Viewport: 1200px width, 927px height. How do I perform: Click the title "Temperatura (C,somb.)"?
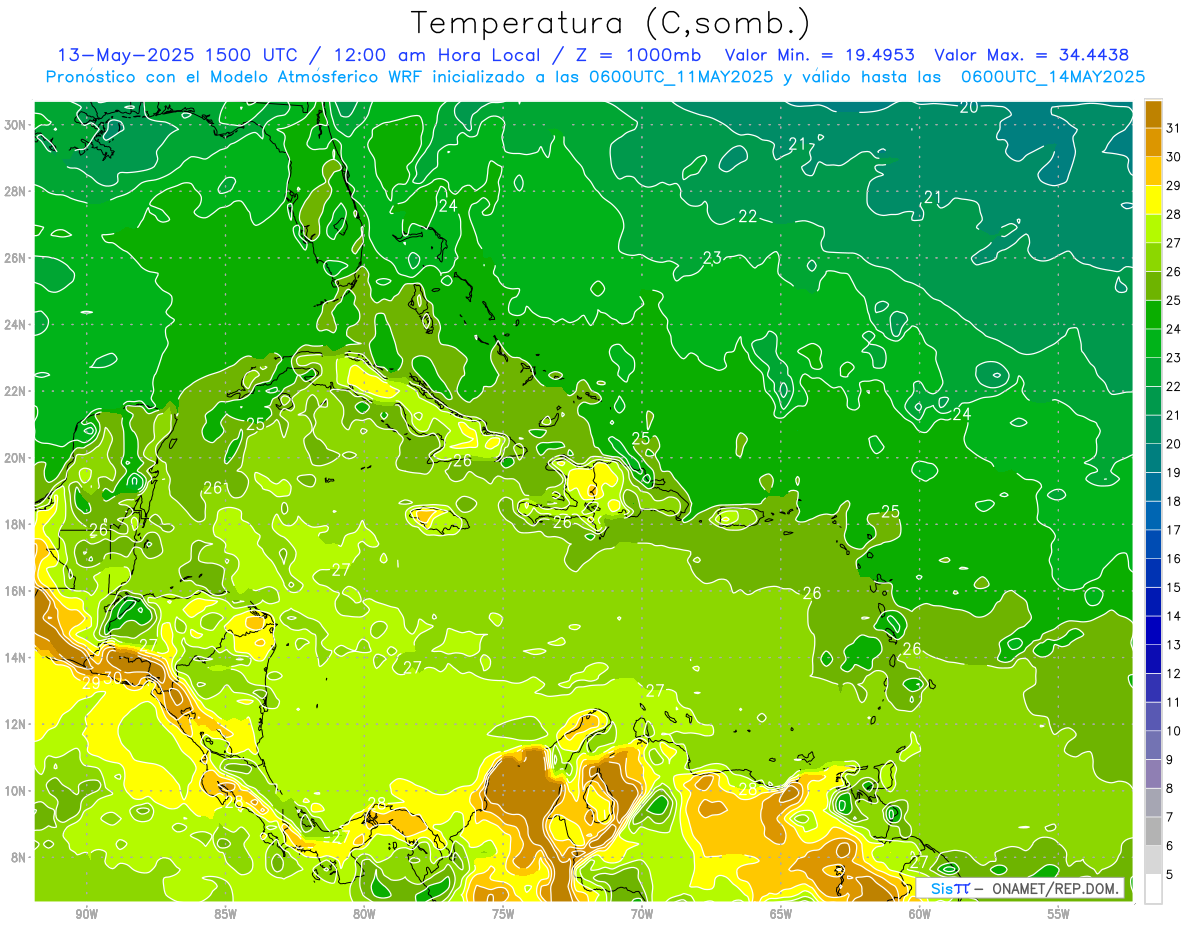(x=610, y=23)
